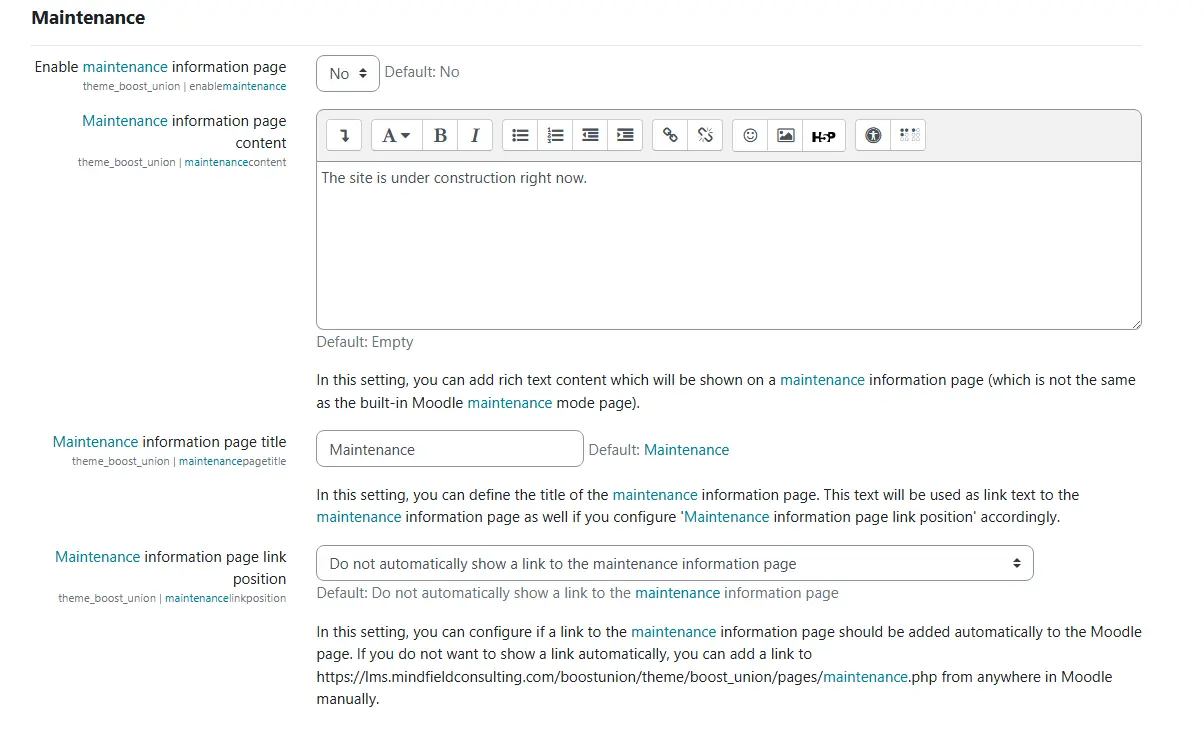Image resolution: width=1204 pixels, height=742 pixels.
Task: Click inside the maintenance content text area
Action: coord(728,250)
